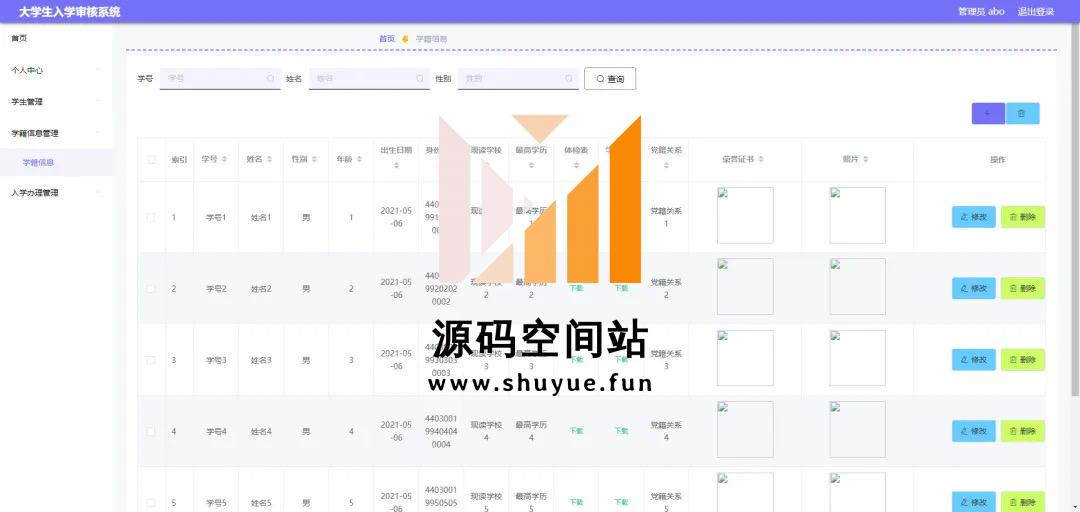Click 退出登录 to log out
The height and width of the screenshot is (512, 1080).
pos(1036,12)
